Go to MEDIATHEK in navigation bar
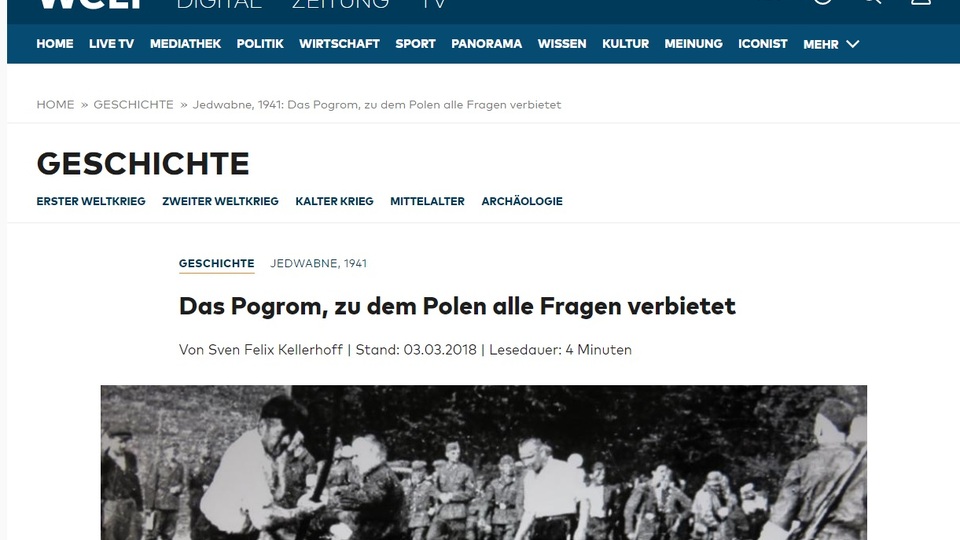960x540 pixels. [x=186, y=44]
